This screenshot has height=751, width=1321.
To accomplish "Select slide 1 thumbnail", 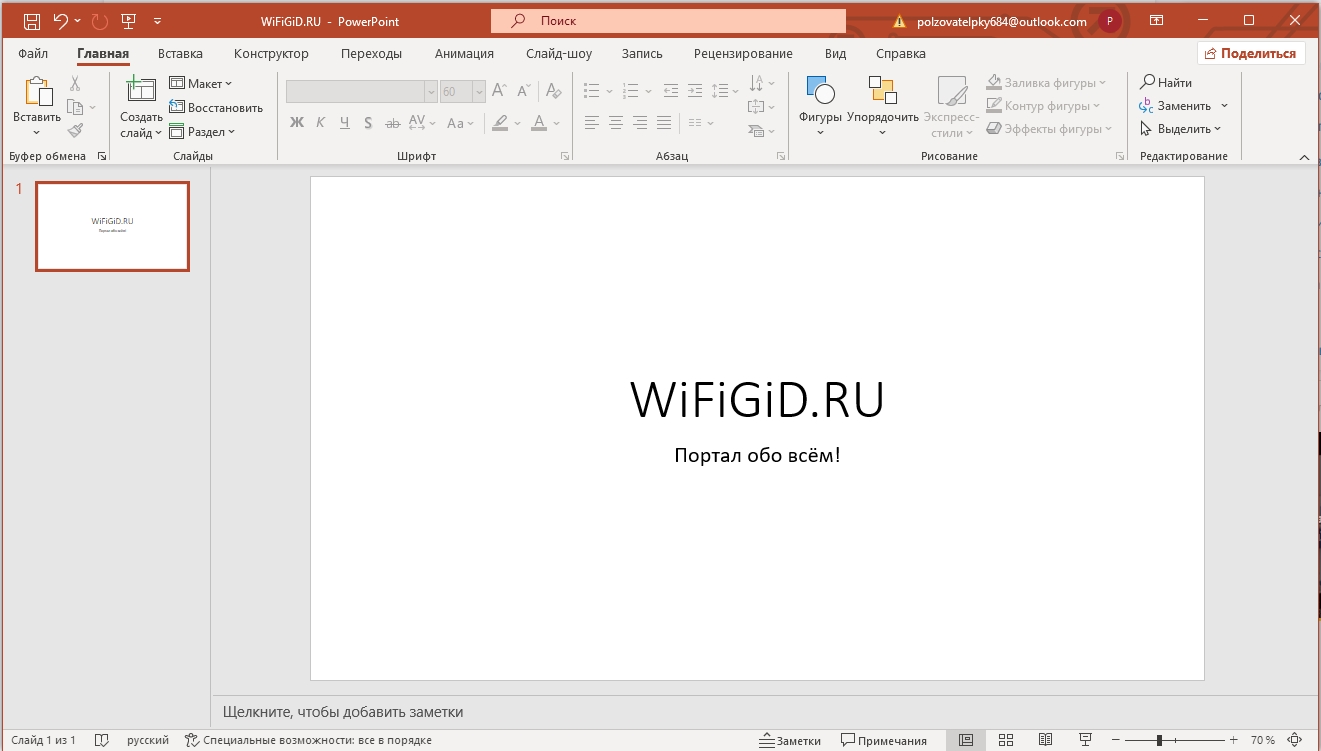I will pos(112,226).
